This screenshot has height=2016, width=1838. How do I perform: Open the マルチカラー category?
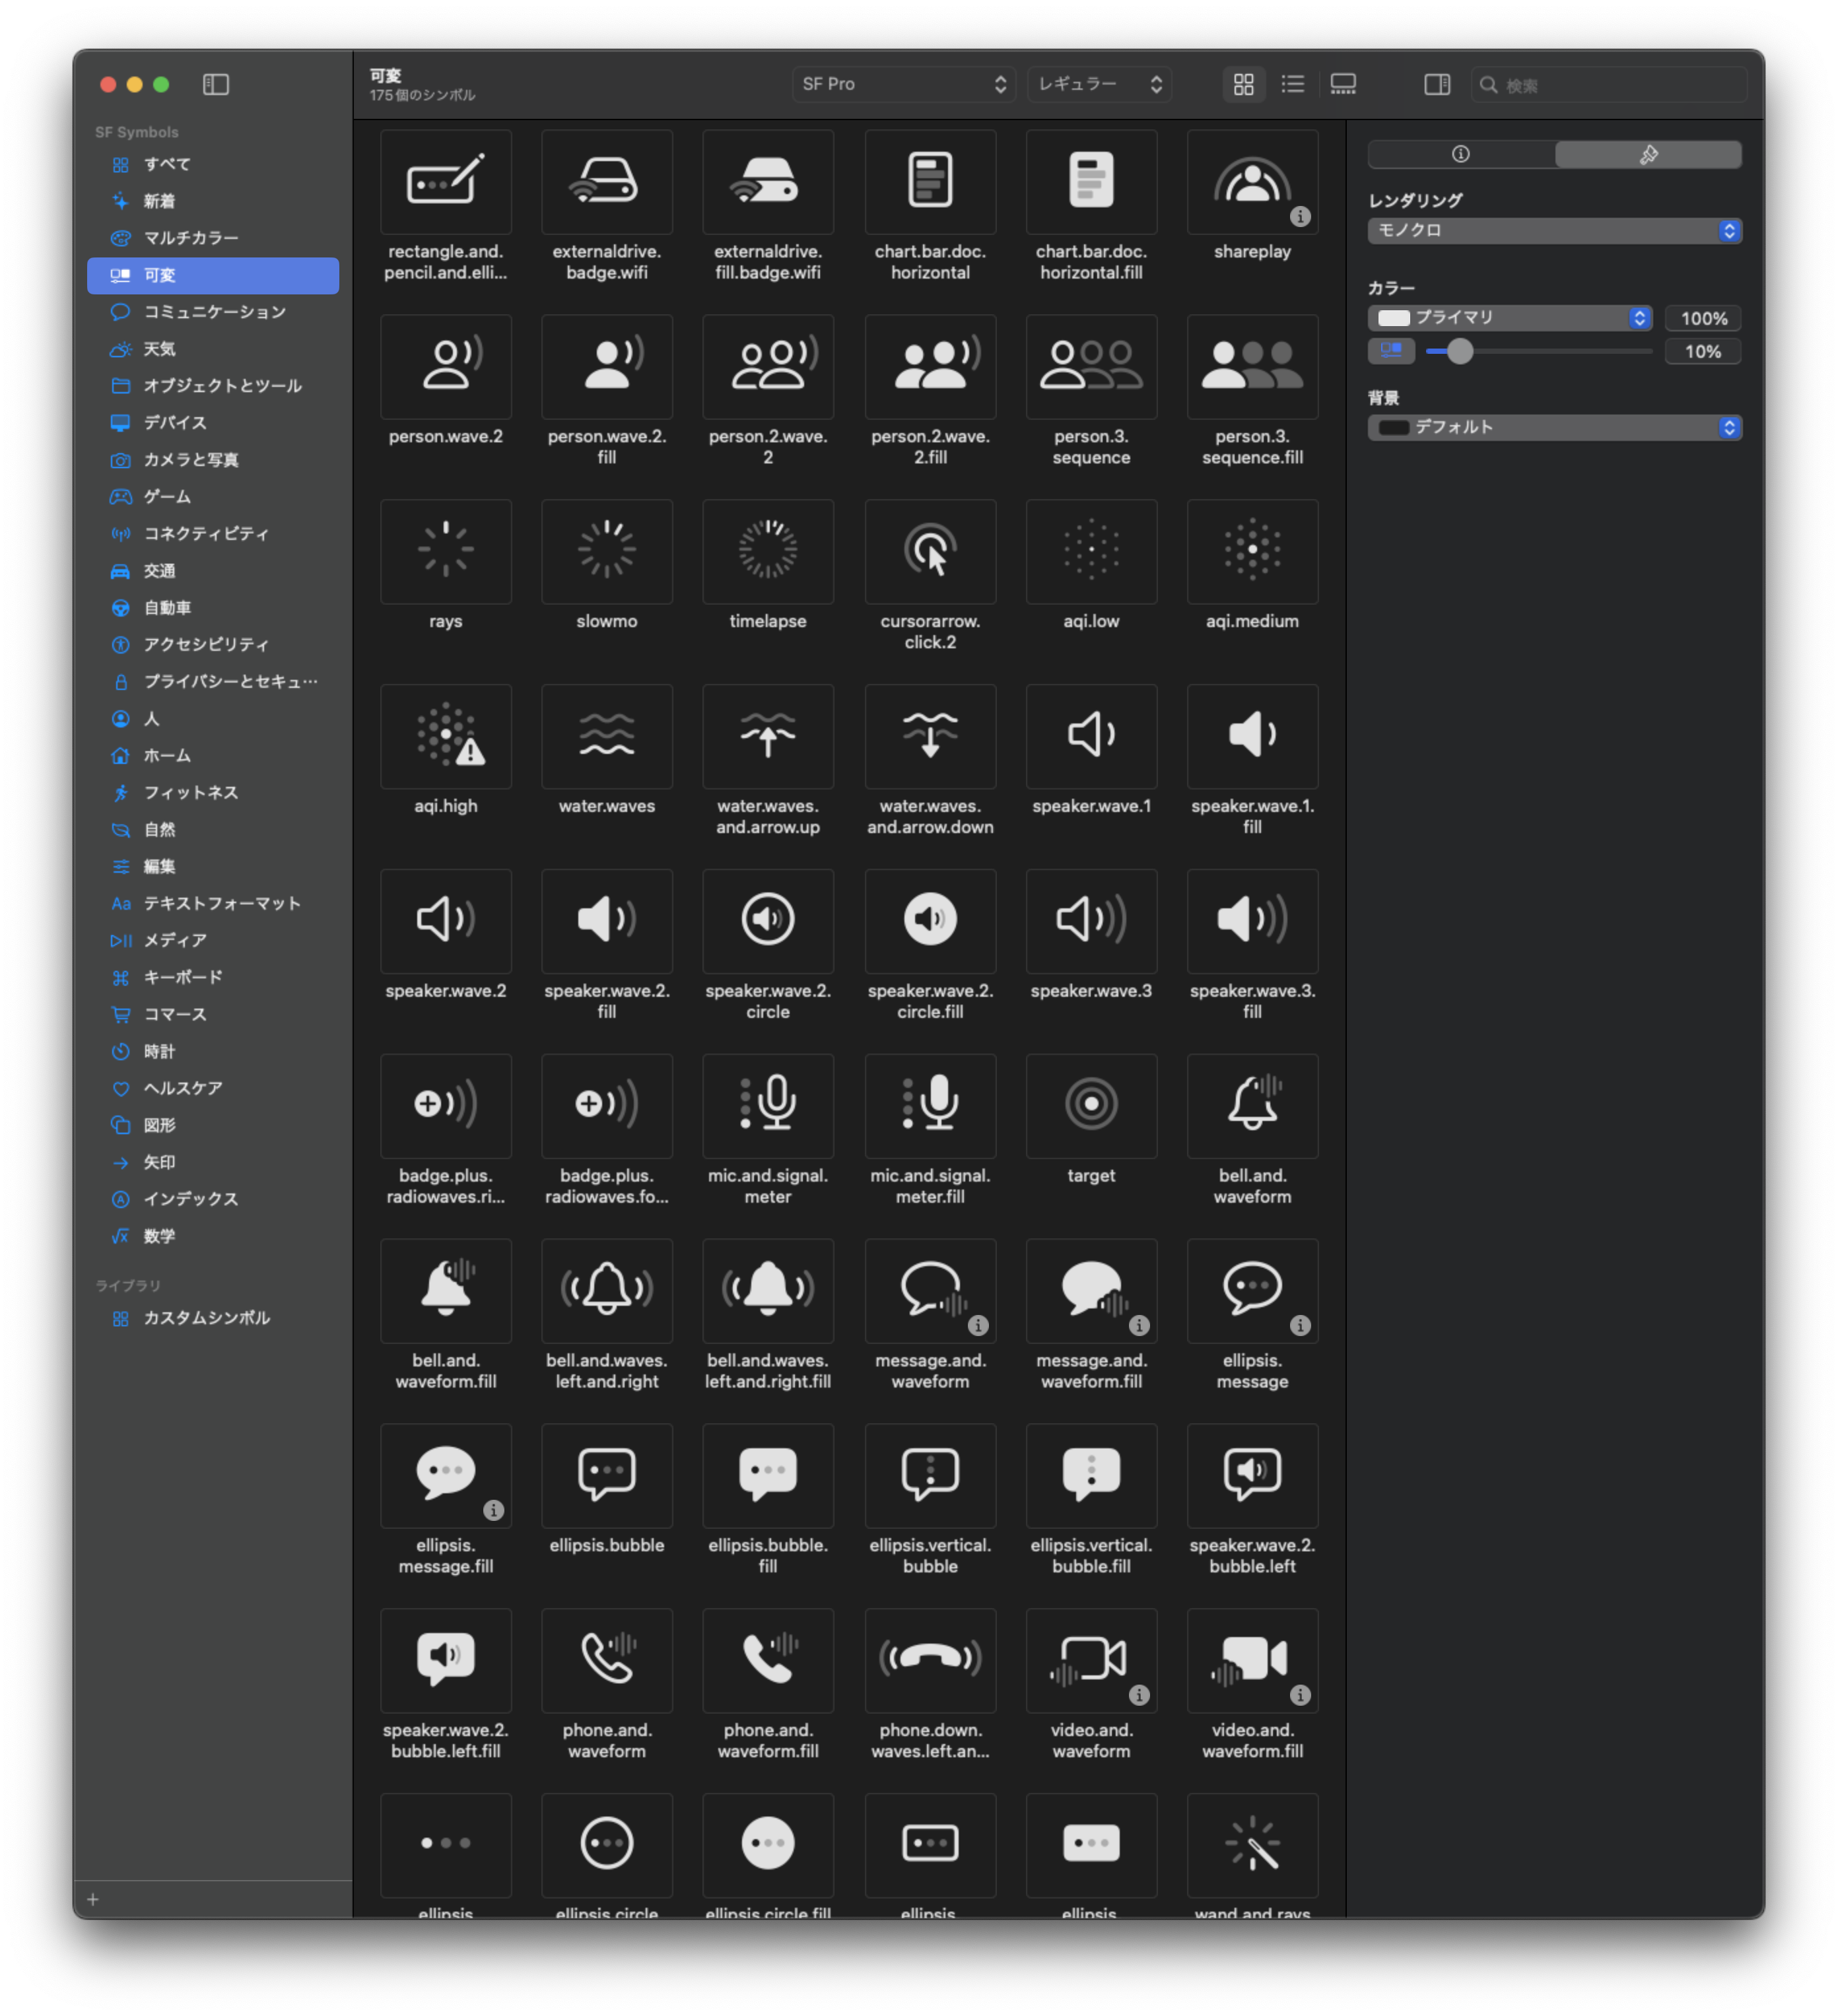click(191, 238)
